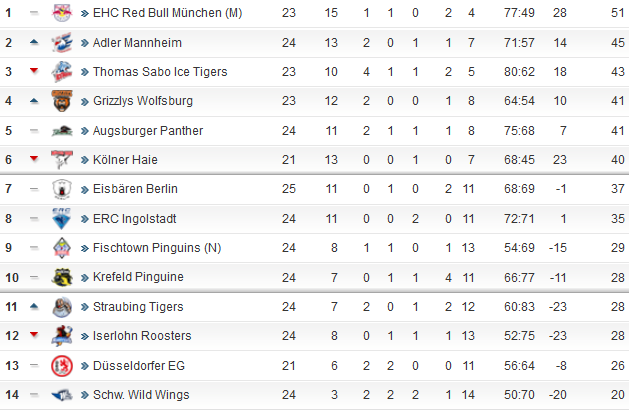Screen dimensions: 629x411
Task: Open the Augsburger Panther team link
Action: [148, 131]
